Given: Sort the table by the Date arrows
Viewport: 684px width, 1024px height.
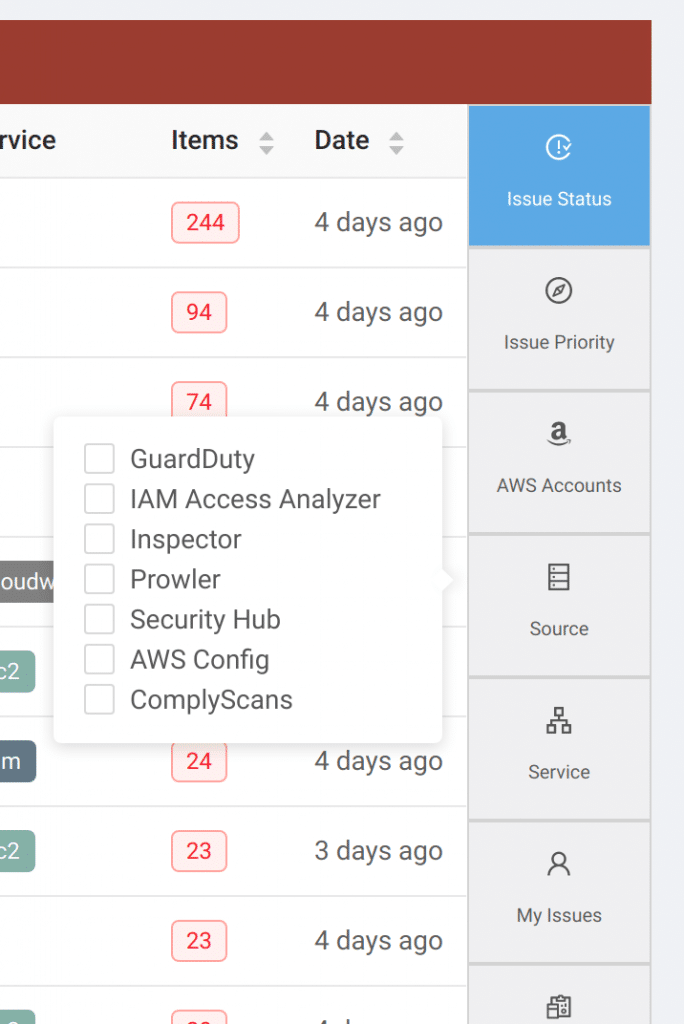Looking at the screenshot, I should click(x=396, y=143).
